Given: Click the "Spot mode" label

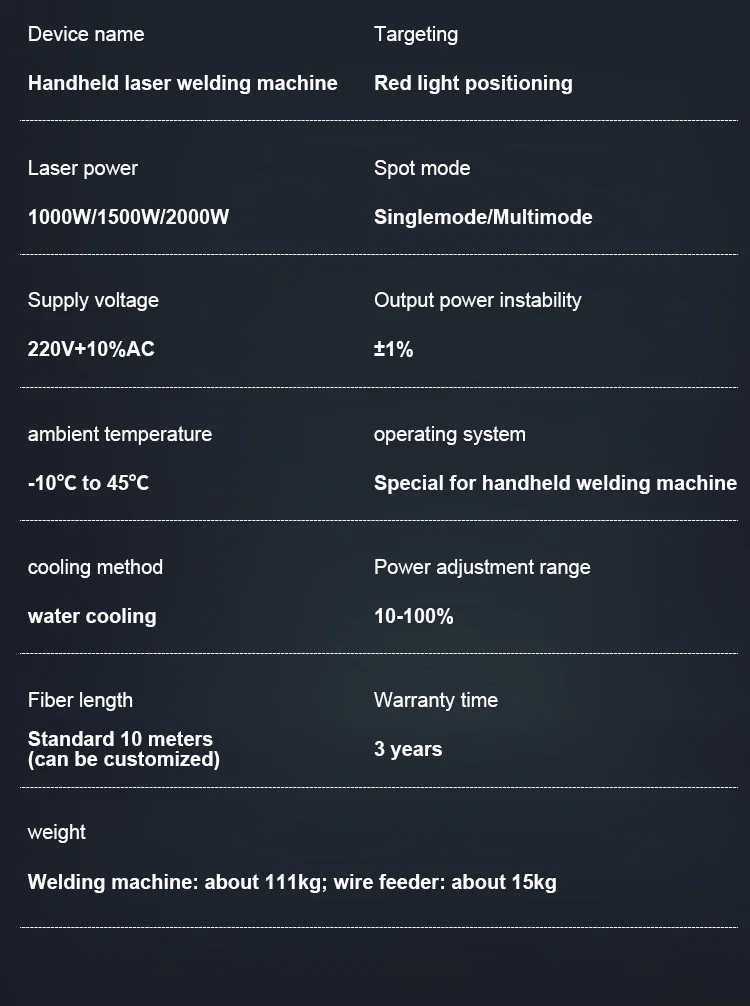Looking at the screenshot, I should click(422, 168).
